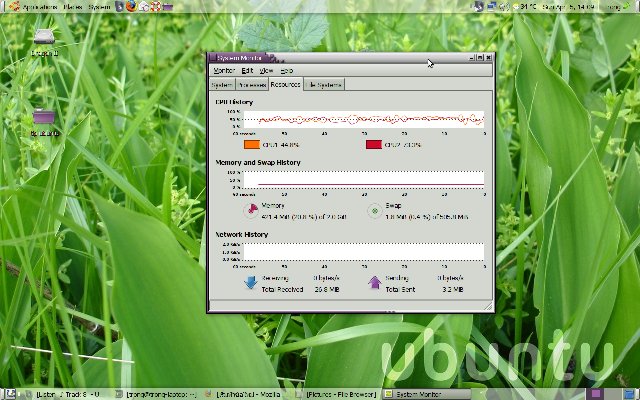The width and height of the screenshot is (640, 400).
Task: Click the red CPU2 color swatch
Action: (374, 144)
